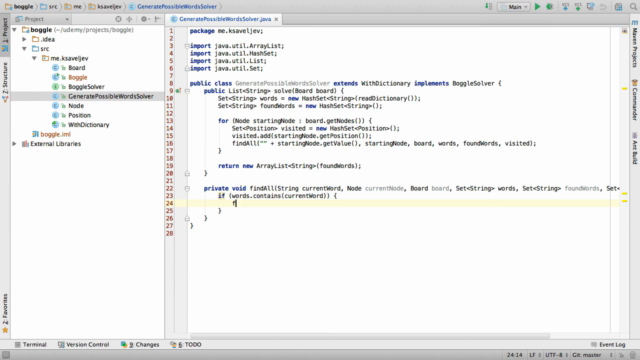Viewport: 640px width, 360px height.
Task: Click the collapse all icon in Project panel
Action: click(x=129, y=19)
